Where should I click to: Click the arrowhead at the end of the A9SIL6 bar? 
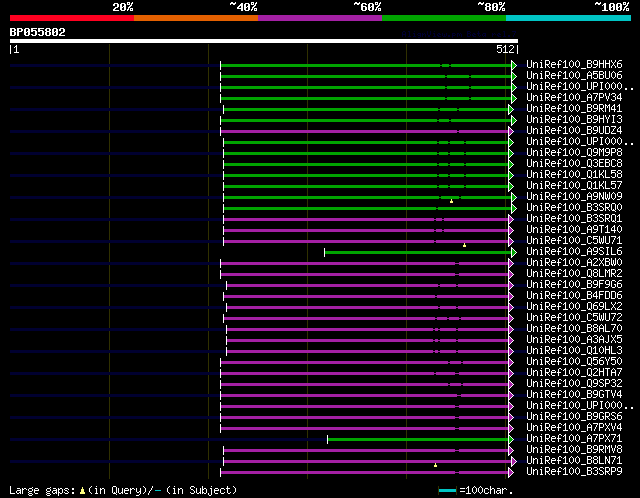pos(514,253)
